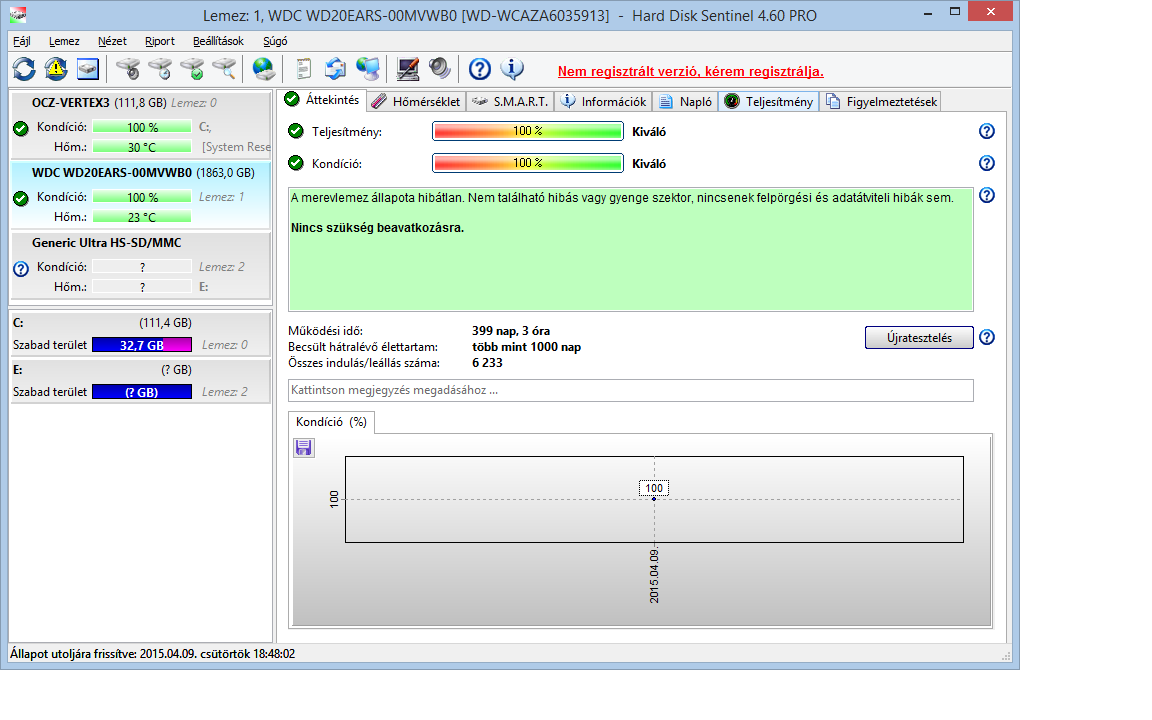The width and height of the screenshot is (1152, 720).
Task: Click the '399 nap, 3 óra' operating time value
Action: coord(511,331)
